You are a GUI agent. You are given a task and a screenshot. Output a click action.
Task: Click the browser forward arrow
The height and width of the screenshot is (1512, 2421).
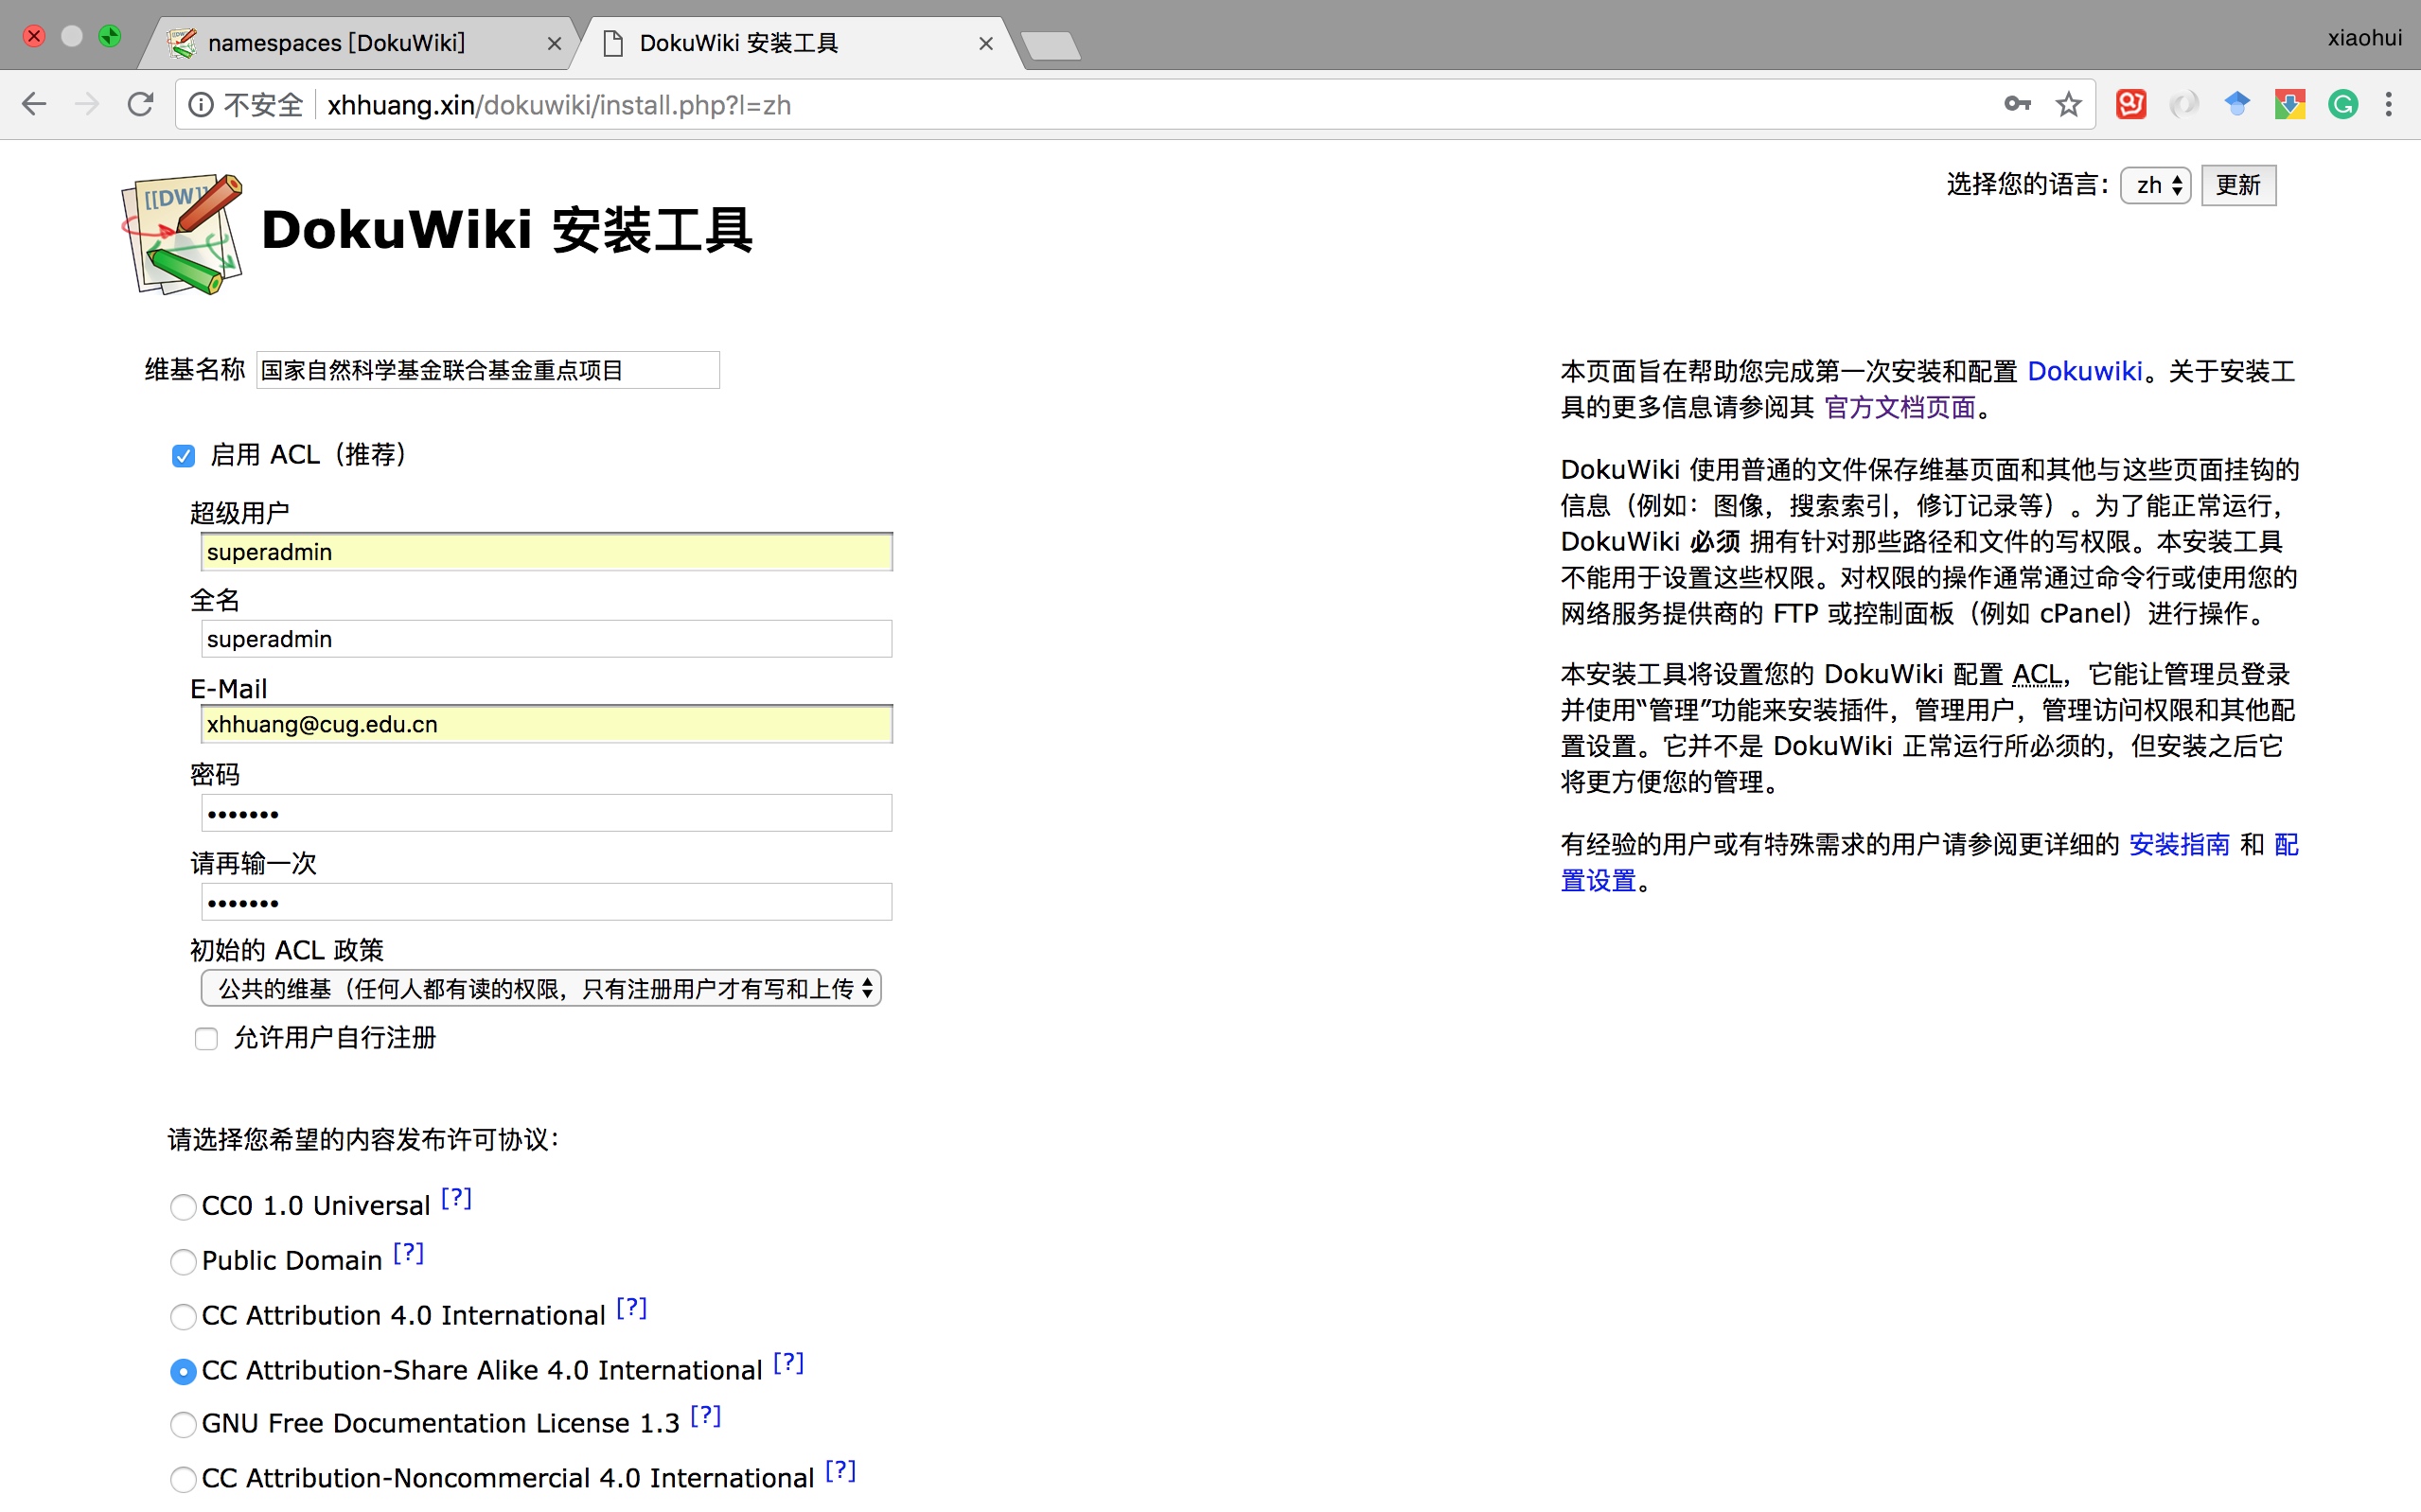pyautogui.click(x=87, y=104)
